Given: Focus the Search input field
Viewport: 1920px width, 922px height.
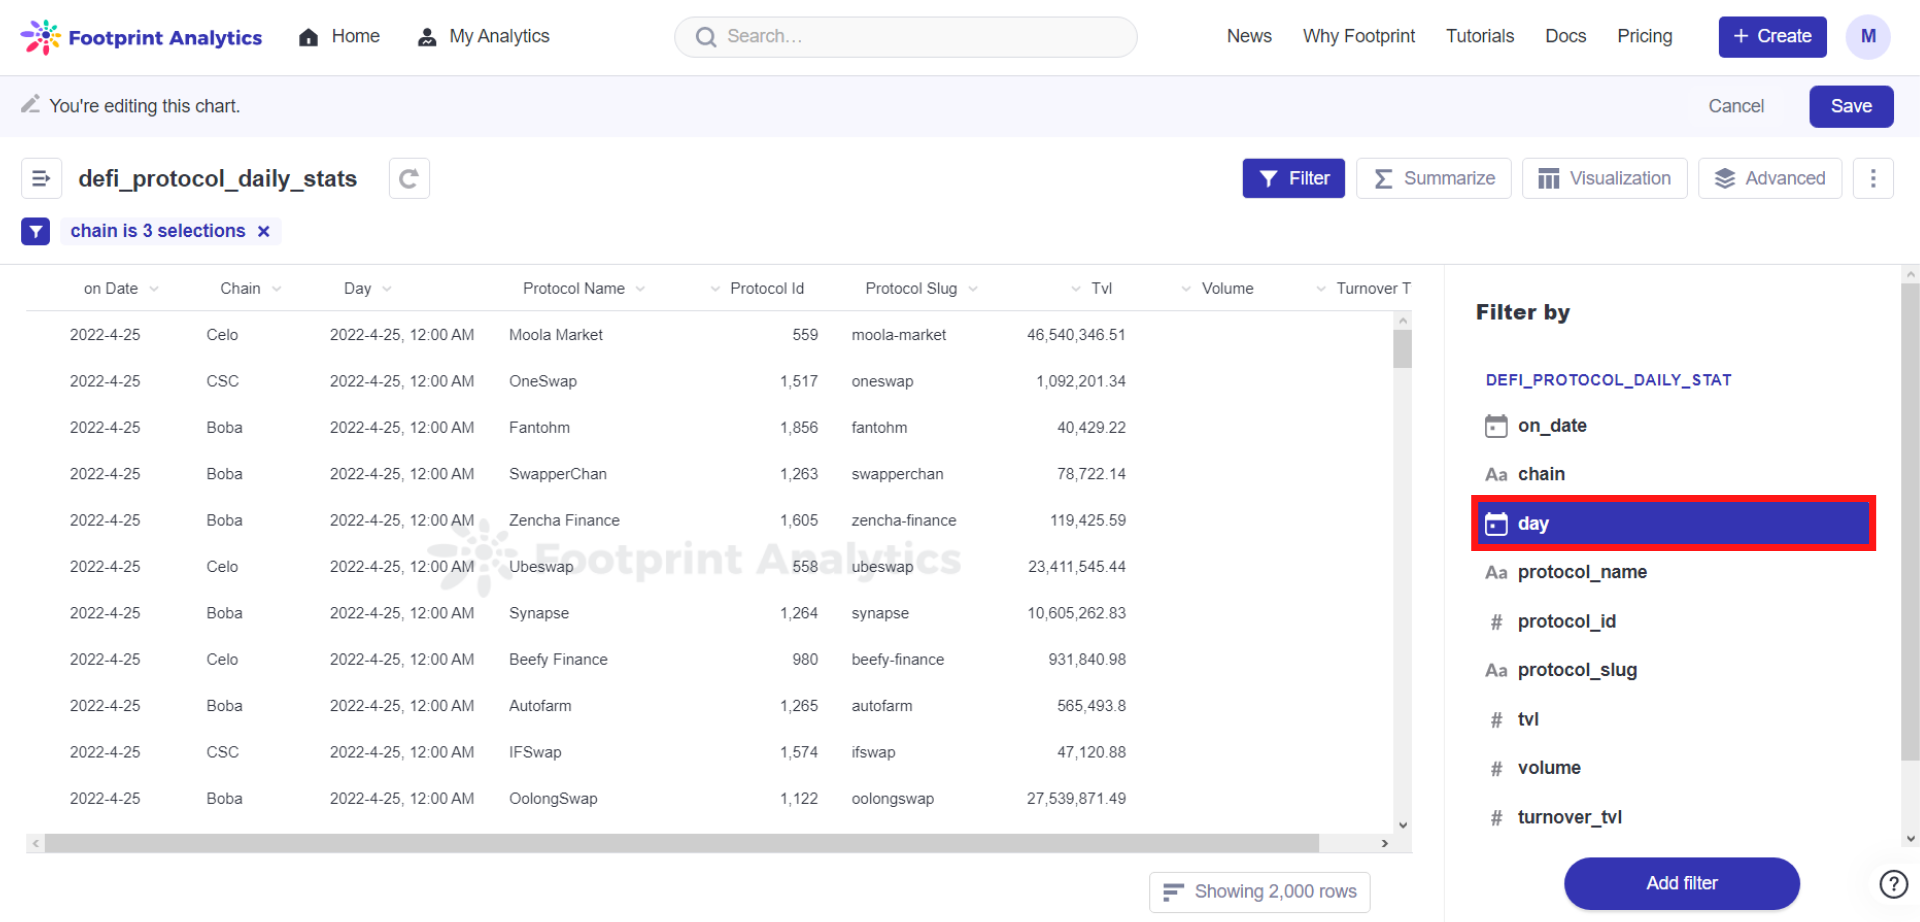Looking at the screenshot, I should pos(905,37).
